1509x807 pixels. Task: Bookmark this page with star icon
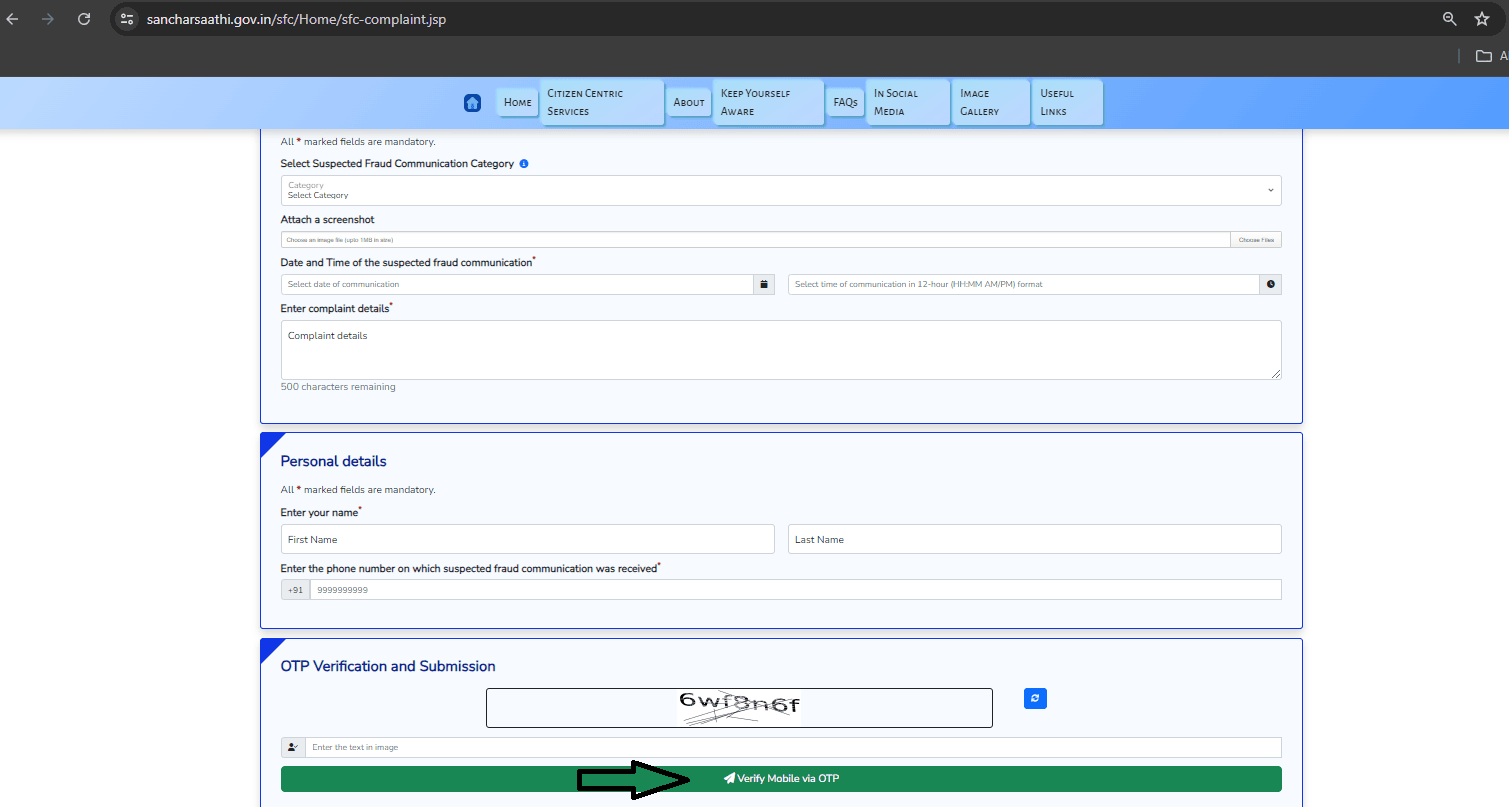click(1481, 19)
